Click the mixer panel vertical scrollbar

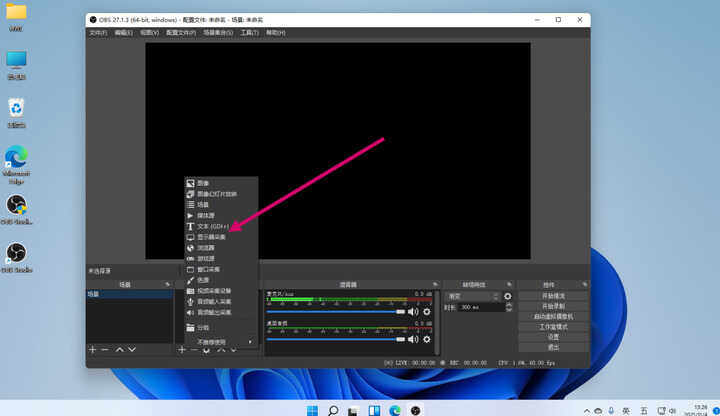[x=437, y=323]
